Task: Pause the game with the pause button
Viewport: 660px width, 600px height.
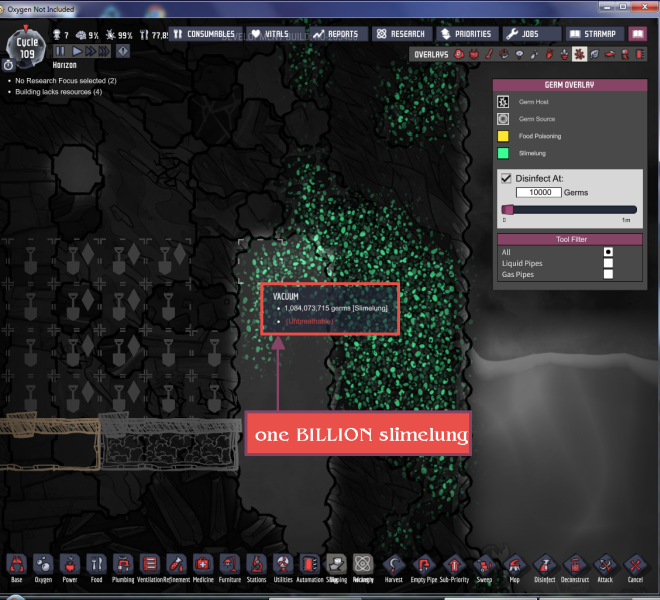Action: click(60, 50)
